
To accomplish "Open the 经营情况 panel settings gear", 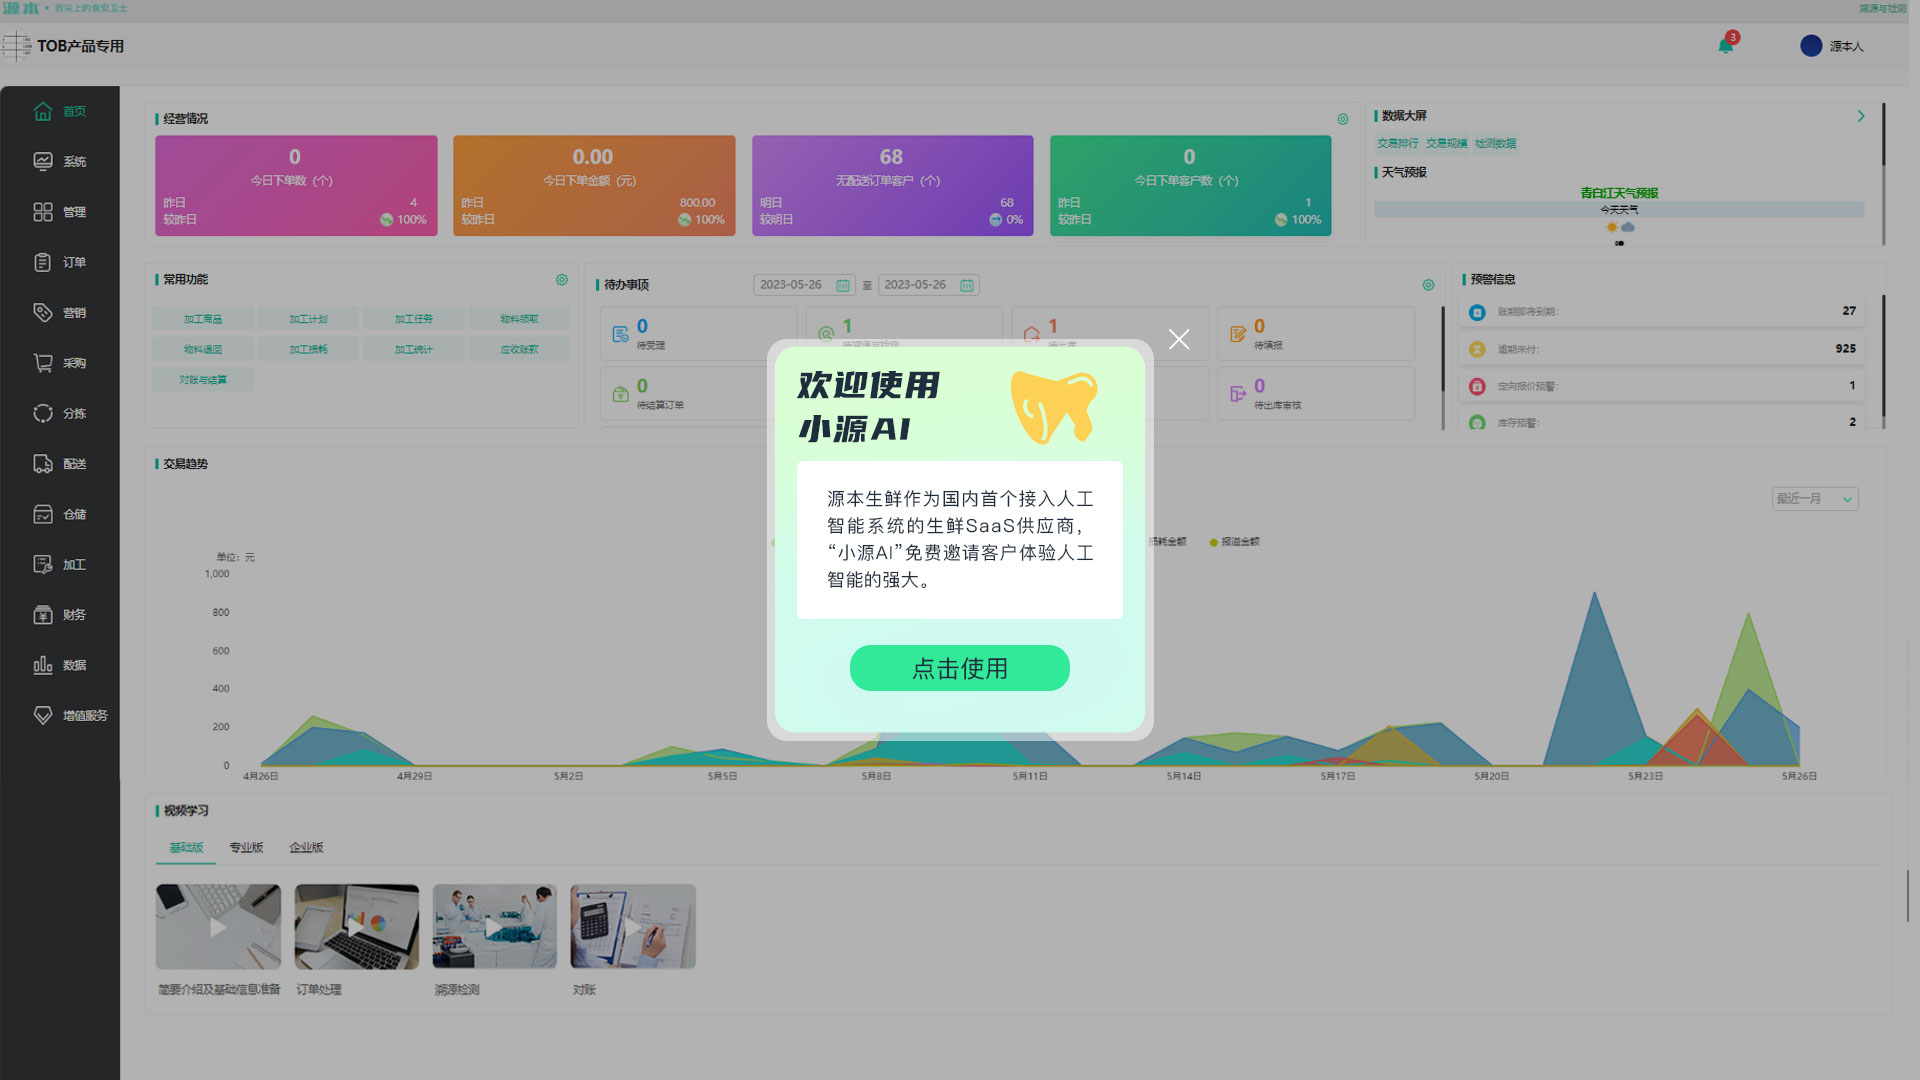I will coord(1343,118).
